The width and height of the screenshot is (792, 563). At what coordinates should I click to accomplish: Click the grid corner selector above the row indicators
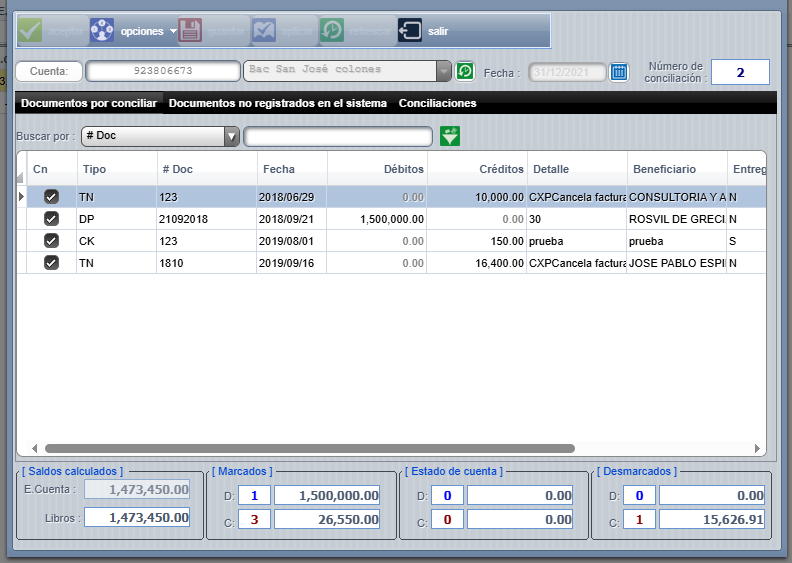click(x=21, y=177)
